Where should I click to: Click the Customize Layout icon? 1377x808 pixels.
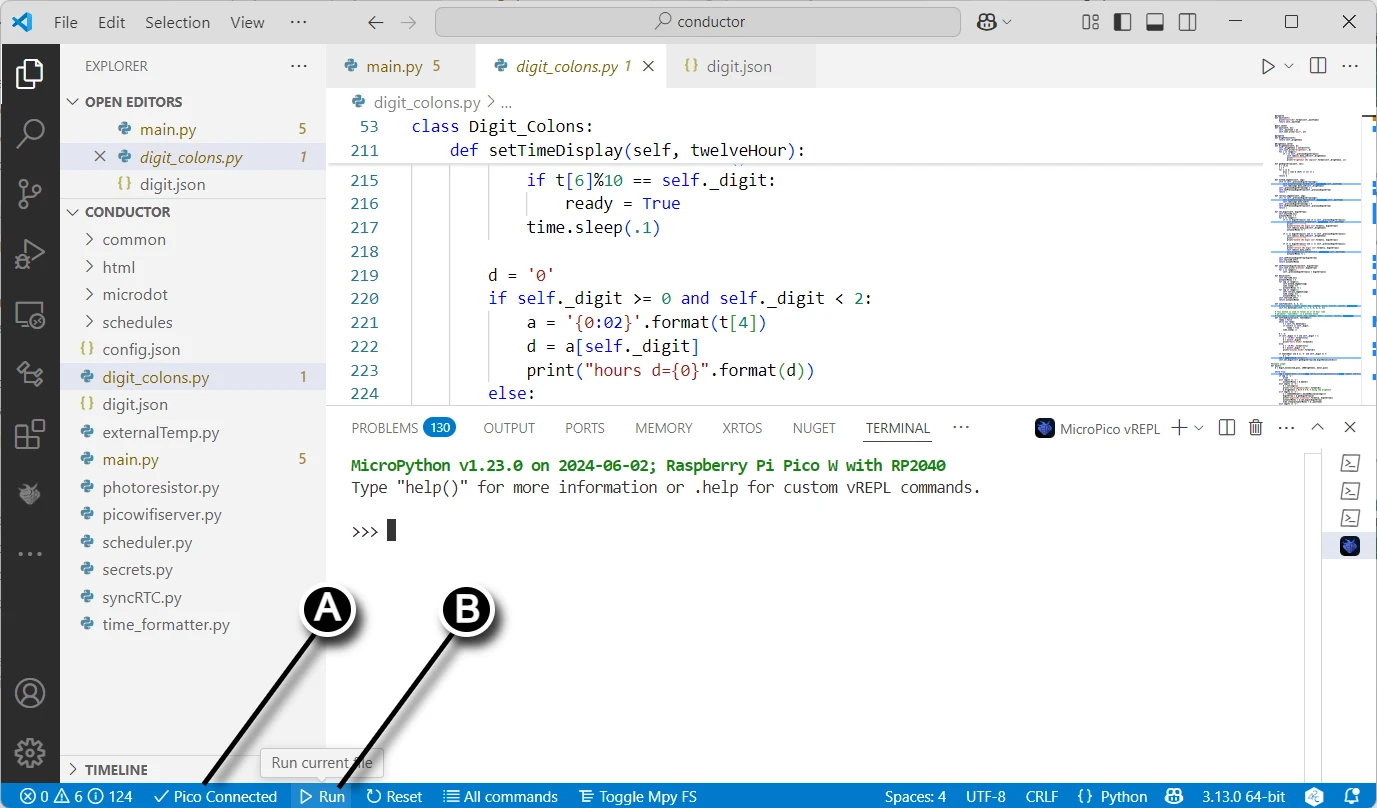coord(1090,22)
